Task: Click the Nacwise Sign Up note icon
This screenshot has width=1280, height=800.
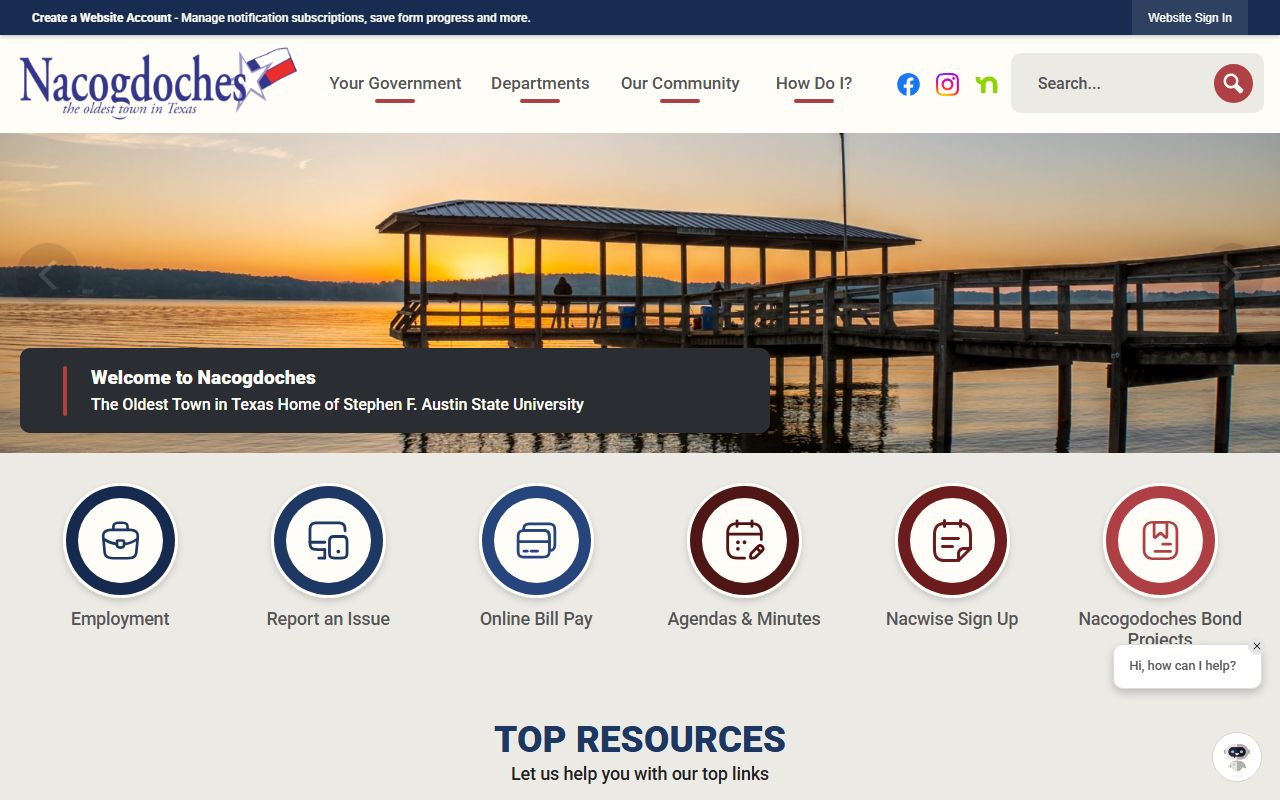Action: pos(952,541)
